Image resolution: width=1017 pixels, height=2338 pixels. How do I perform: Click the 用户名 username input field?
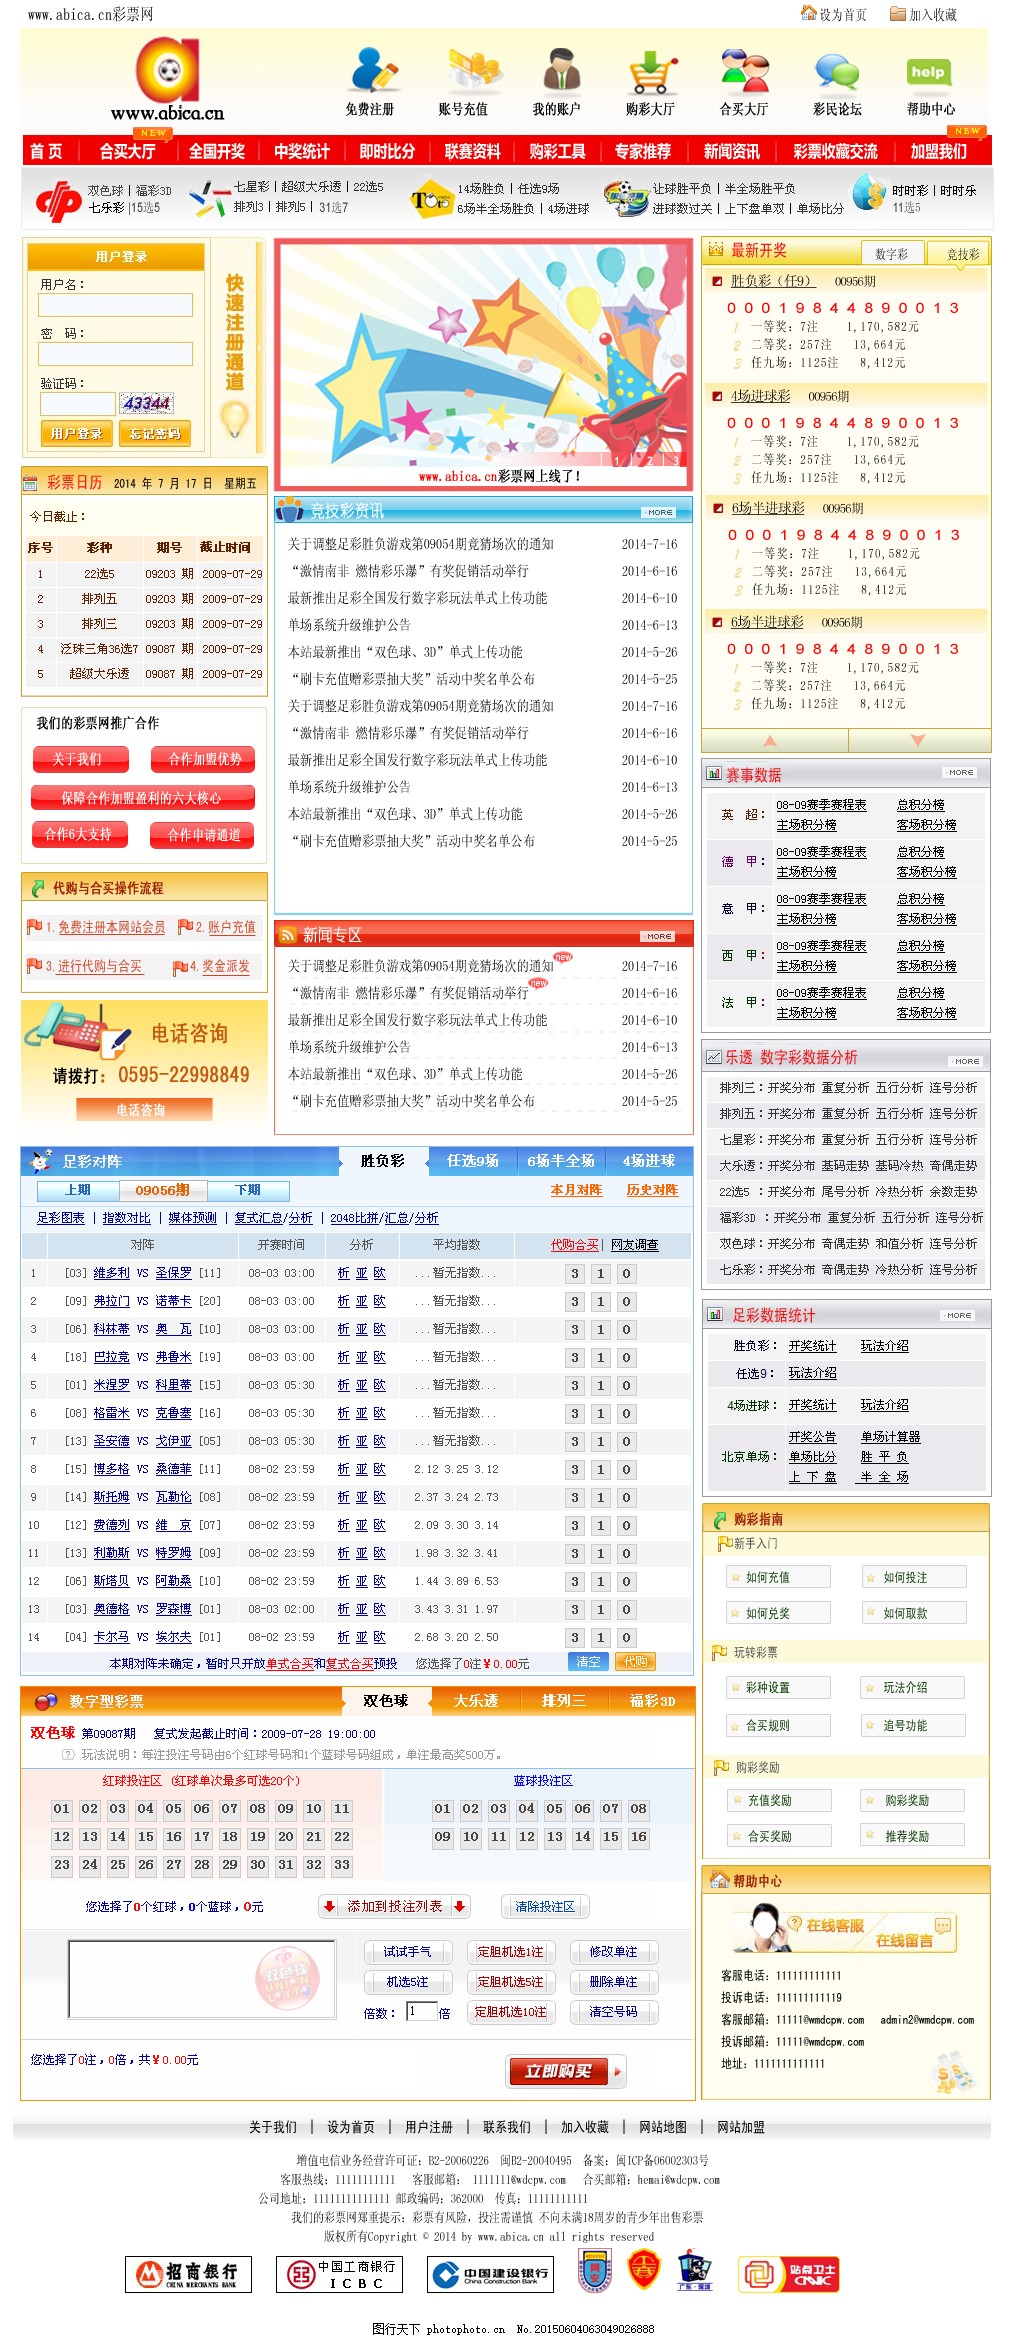[115, 305]
